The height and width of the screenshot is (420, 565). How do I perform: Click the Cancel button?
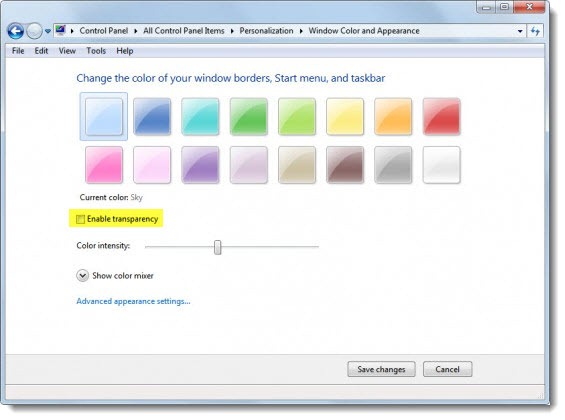pos(447,369)
